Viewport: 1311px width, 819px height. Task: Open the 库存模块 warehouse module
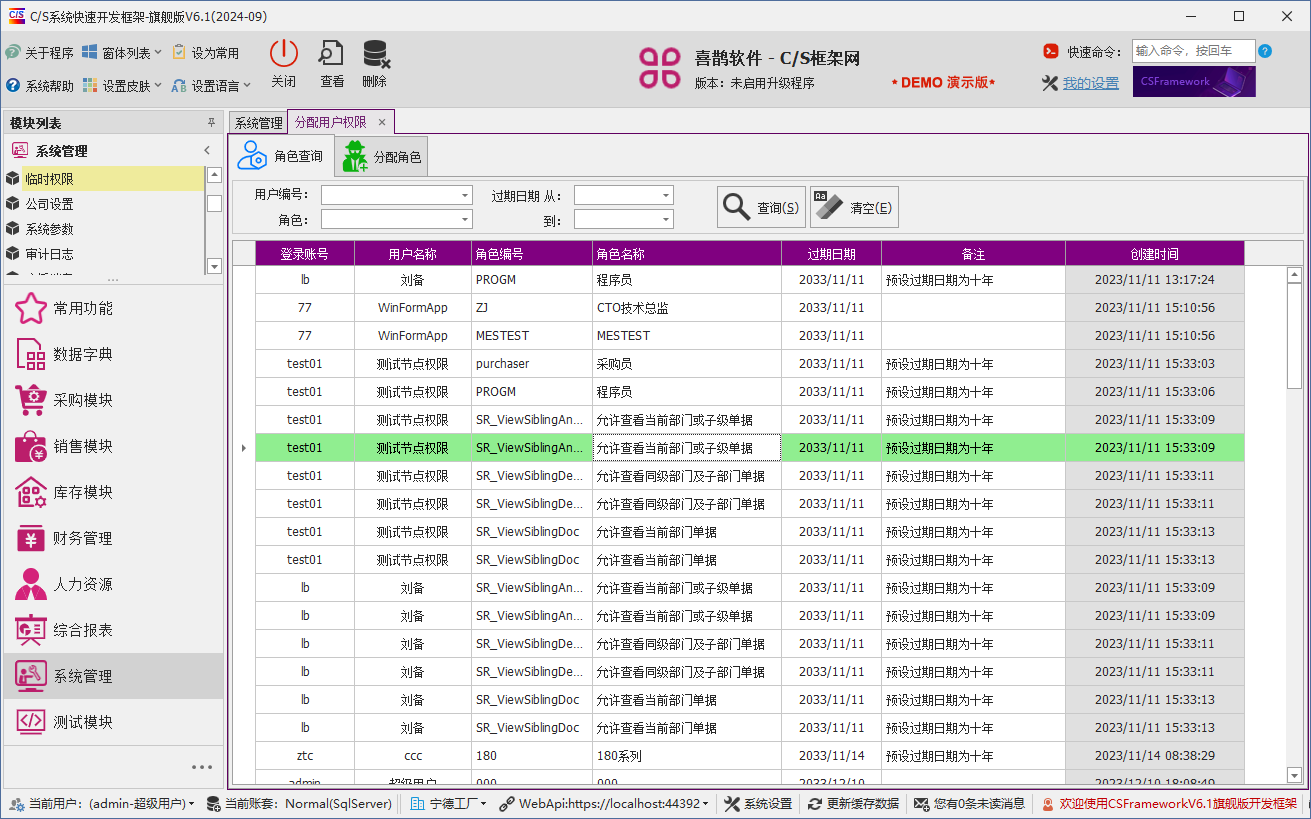[x=113, y=492]
